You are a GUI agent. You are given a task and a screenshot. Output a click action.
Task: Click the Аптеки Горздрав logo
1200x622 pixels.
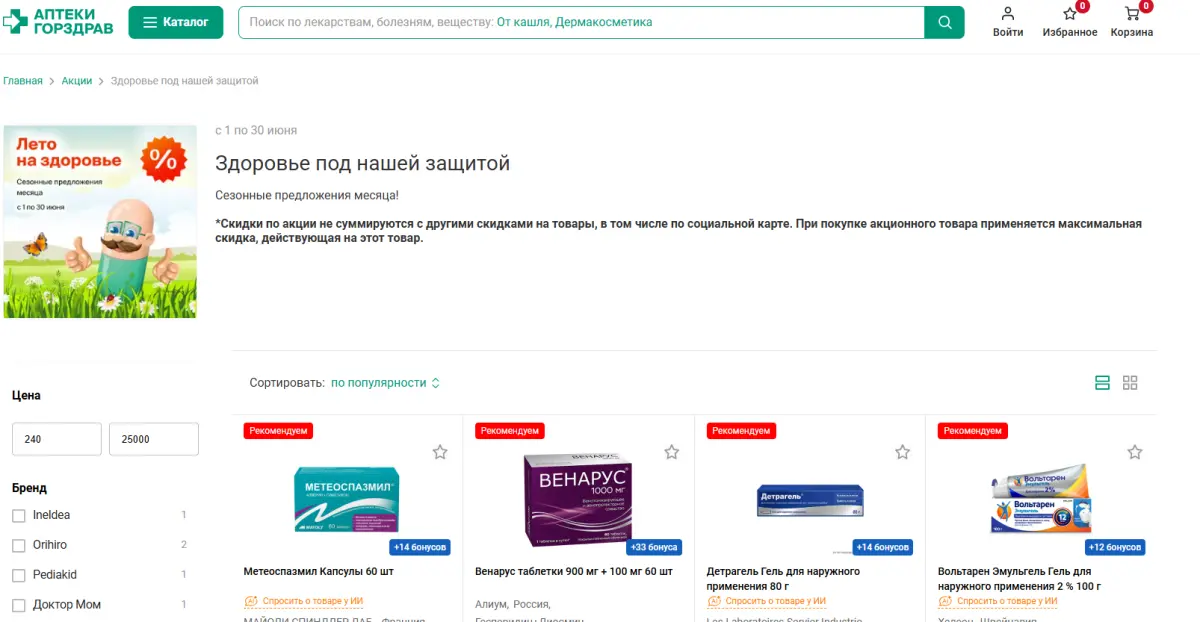[x=58, y=21]
